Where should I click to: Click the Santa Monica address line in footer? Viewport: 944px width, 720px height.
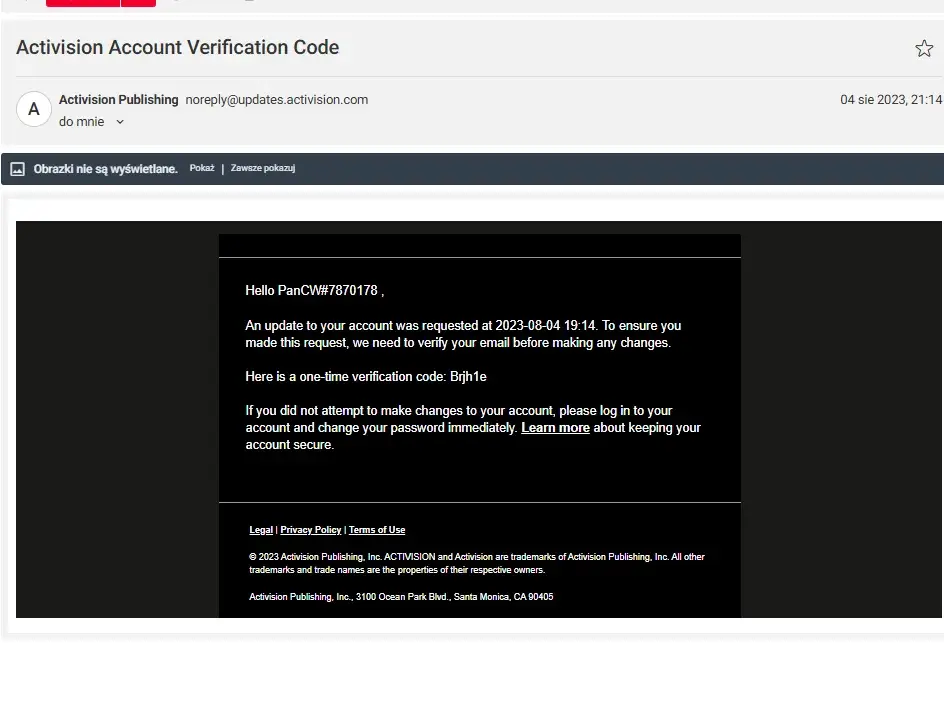pos(401,597)
